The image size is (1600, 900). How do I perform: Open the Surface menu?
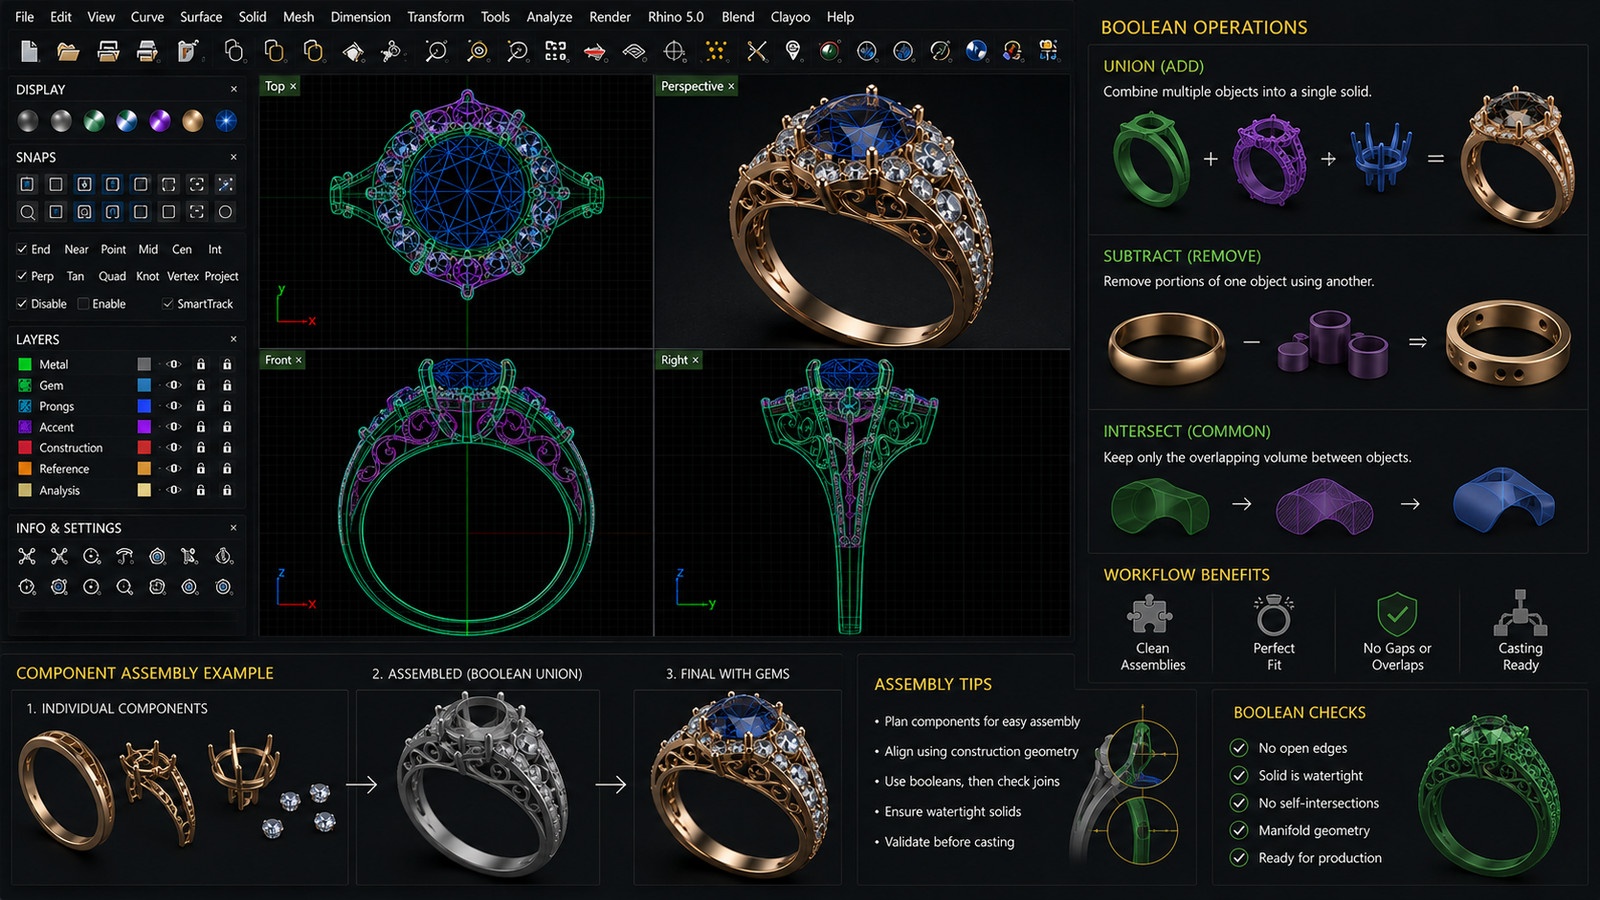click(x=201, y=17)
